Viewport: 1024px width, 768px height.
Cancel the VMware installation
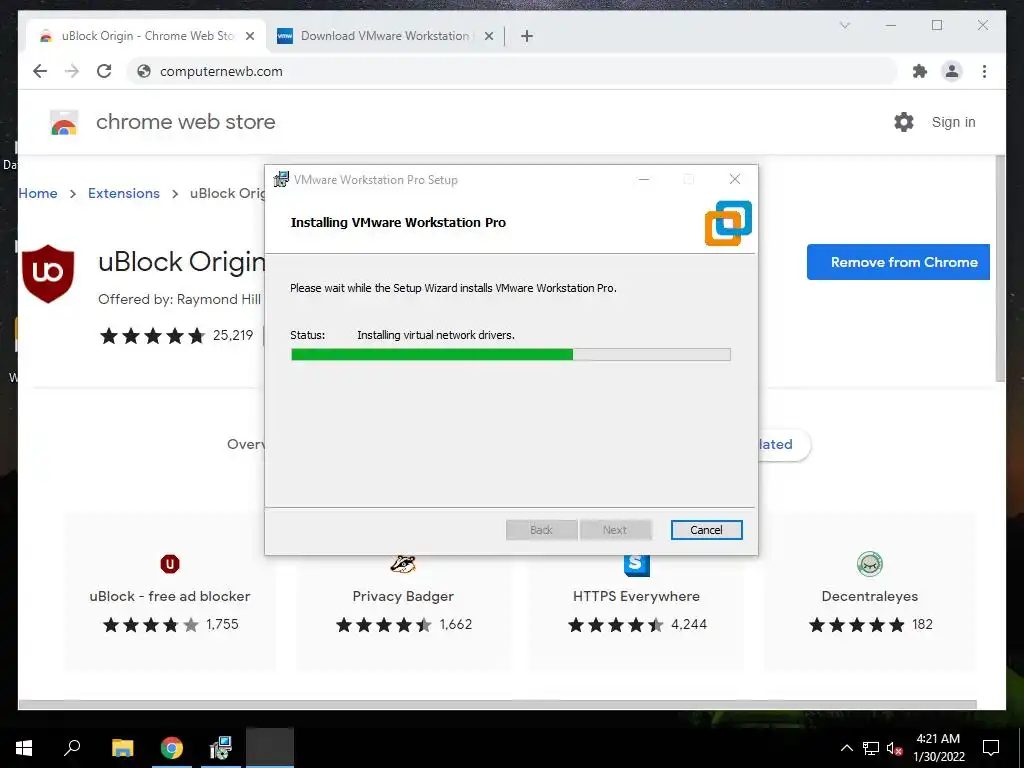[x=706, y=530]
